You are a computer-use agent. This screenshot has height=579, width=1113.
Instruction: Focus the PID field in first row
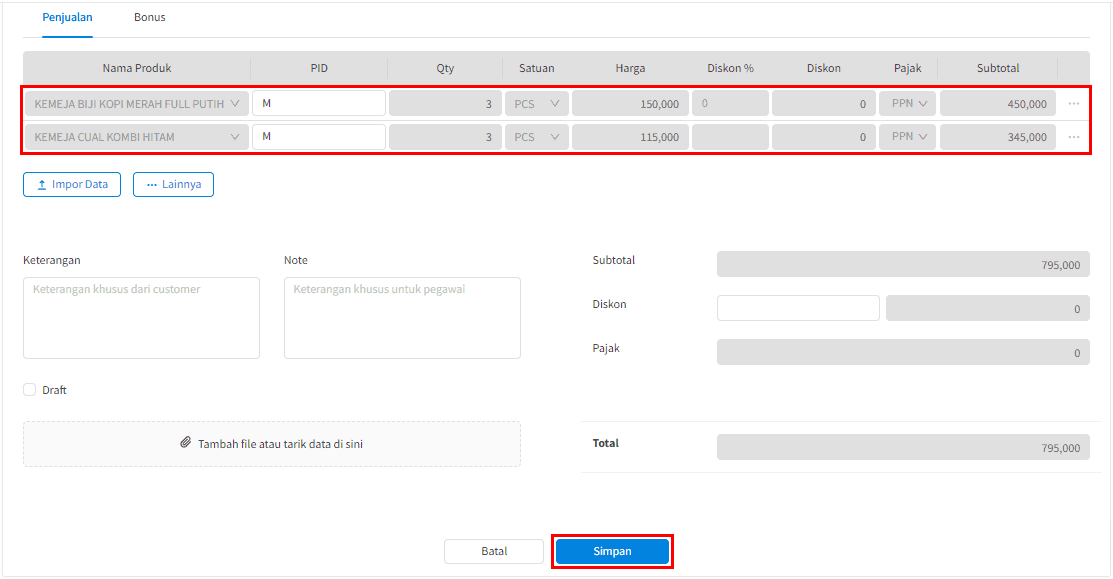(x=319, y=104)
